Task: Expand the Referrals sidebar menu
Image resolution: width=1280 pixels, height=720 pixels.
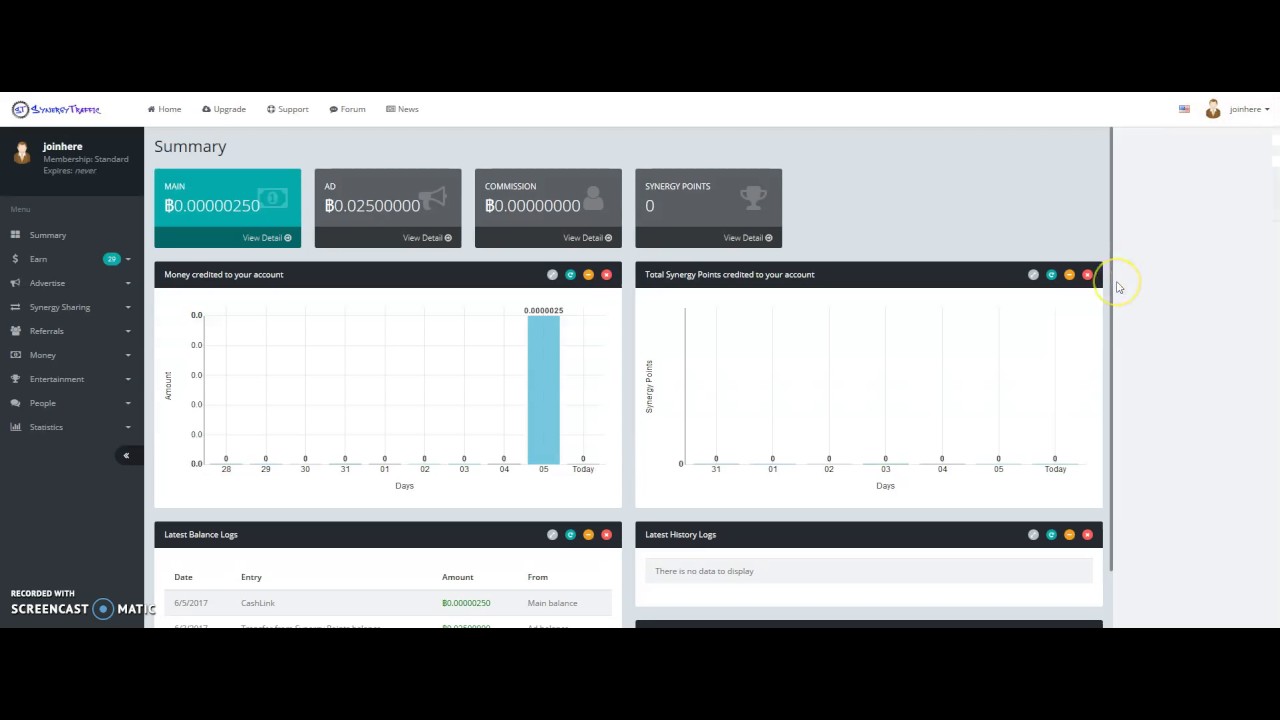Action: pos(72,331)
